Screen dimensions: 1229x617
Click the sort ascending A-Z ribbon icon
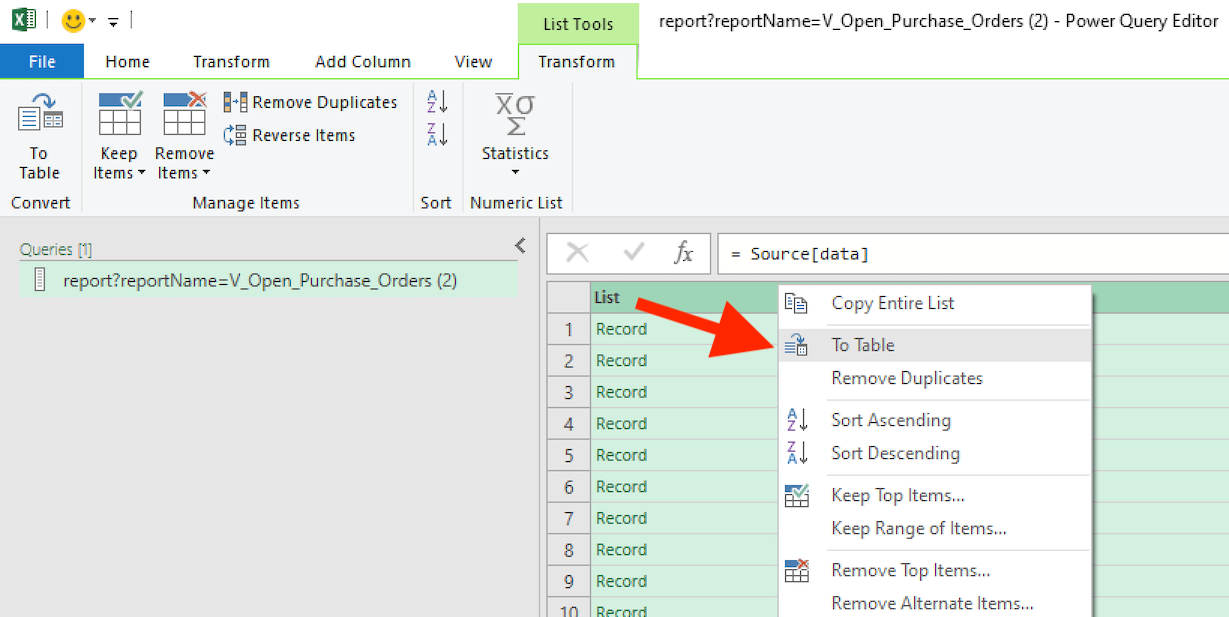pyautogui.click(x=437, y=101)
